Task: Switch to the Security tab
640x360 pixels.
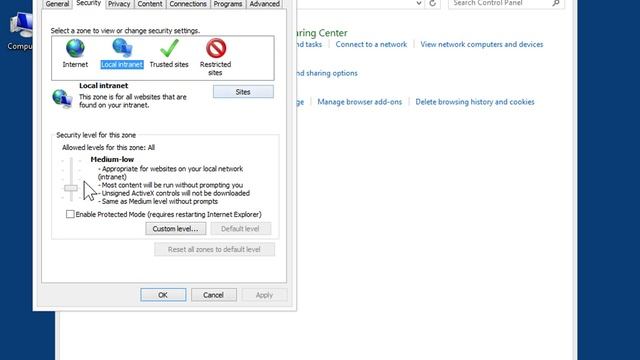Action: (x=89, y=3)
